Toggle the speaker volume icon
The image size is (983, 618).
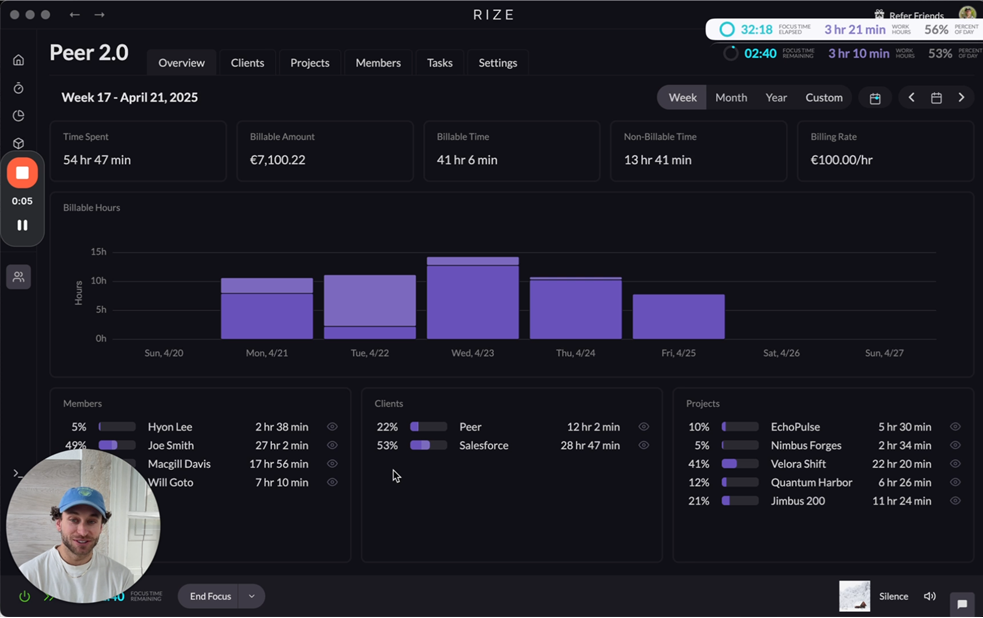930,597
